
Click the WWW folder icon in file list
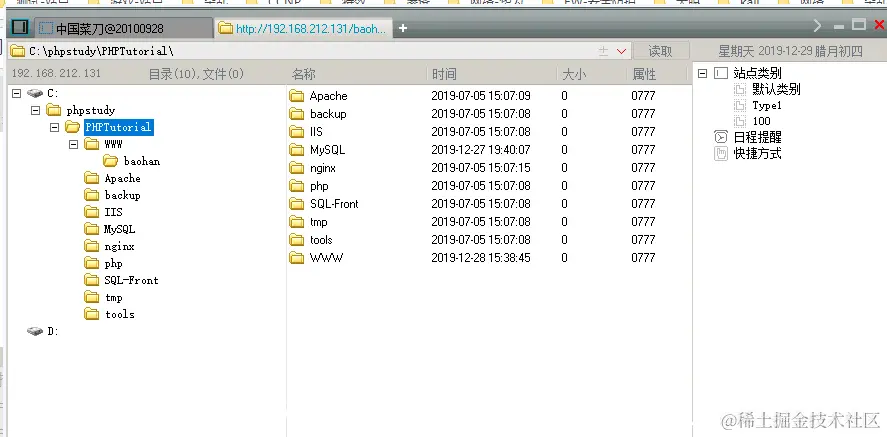point(296,258)
